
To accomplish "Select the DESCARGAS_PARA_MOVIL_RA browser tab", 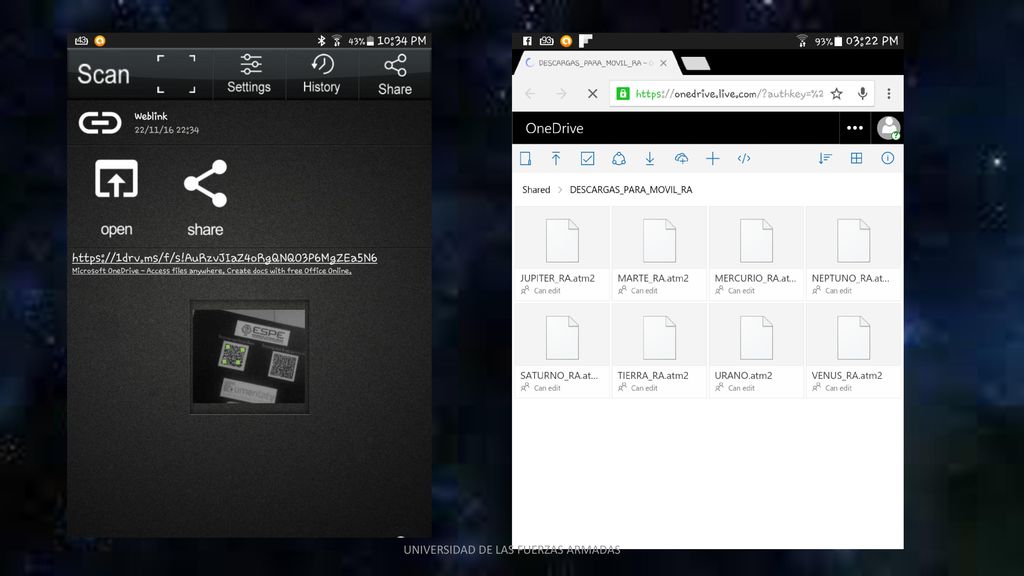I will tap(594, 63).
